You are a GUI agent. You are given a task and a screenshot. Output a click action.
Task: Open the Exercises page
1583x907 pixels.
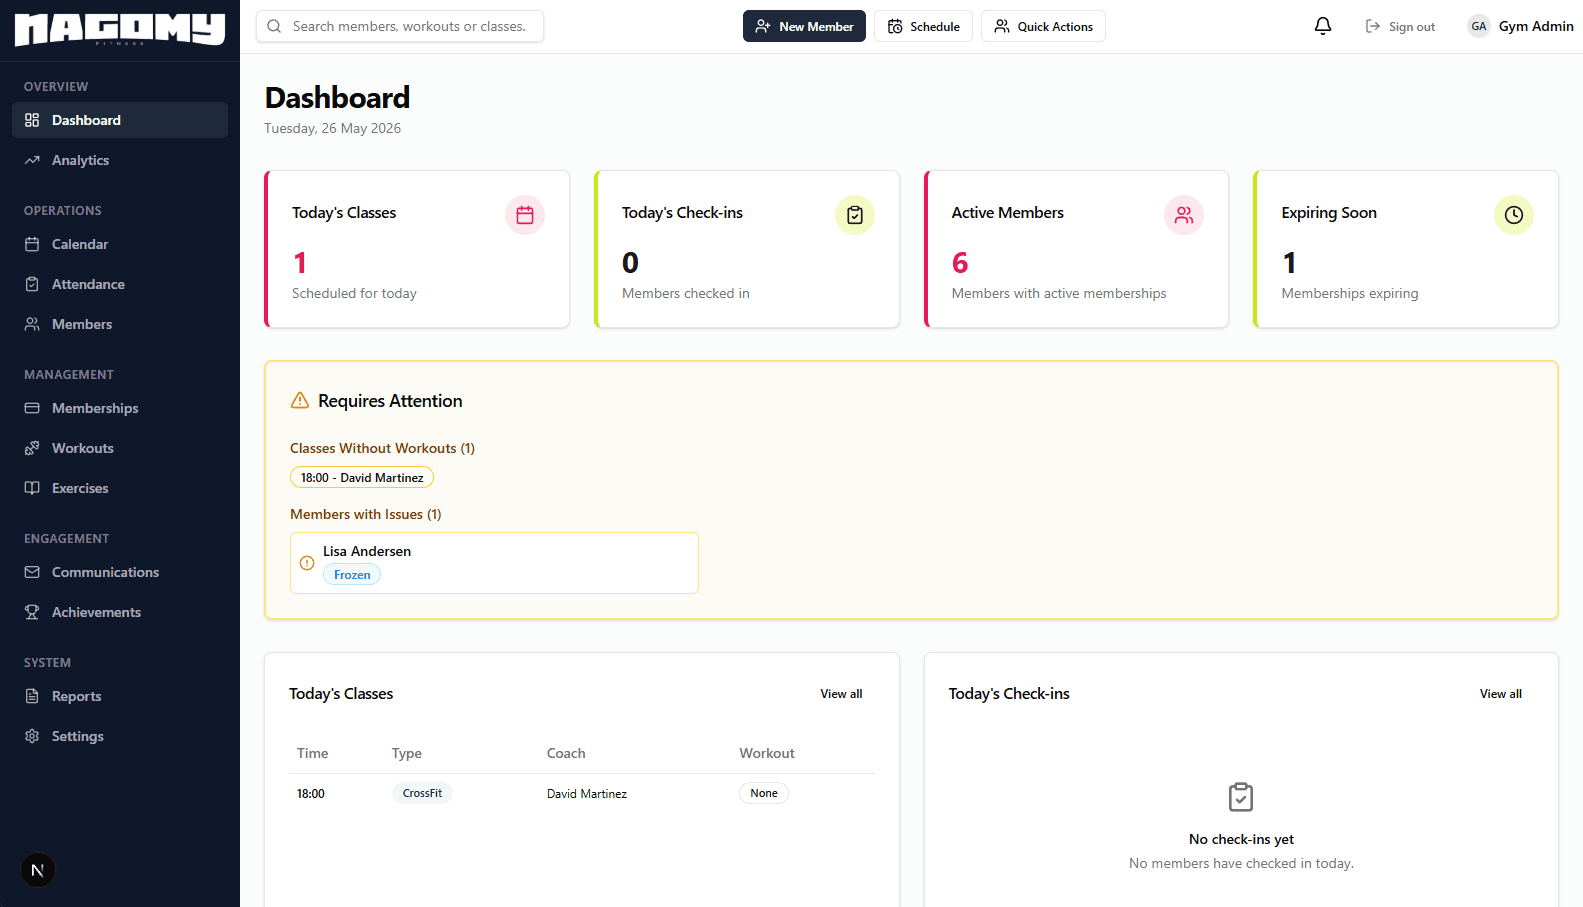tap(120, 488)
